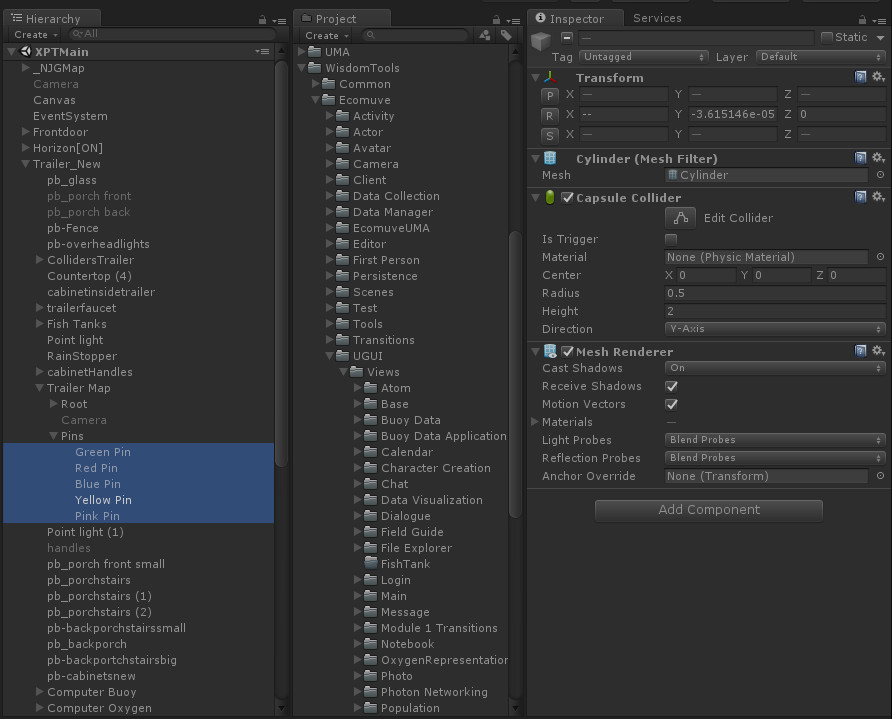Open Mesh Renderer settings gear

(x=878, y=350)
